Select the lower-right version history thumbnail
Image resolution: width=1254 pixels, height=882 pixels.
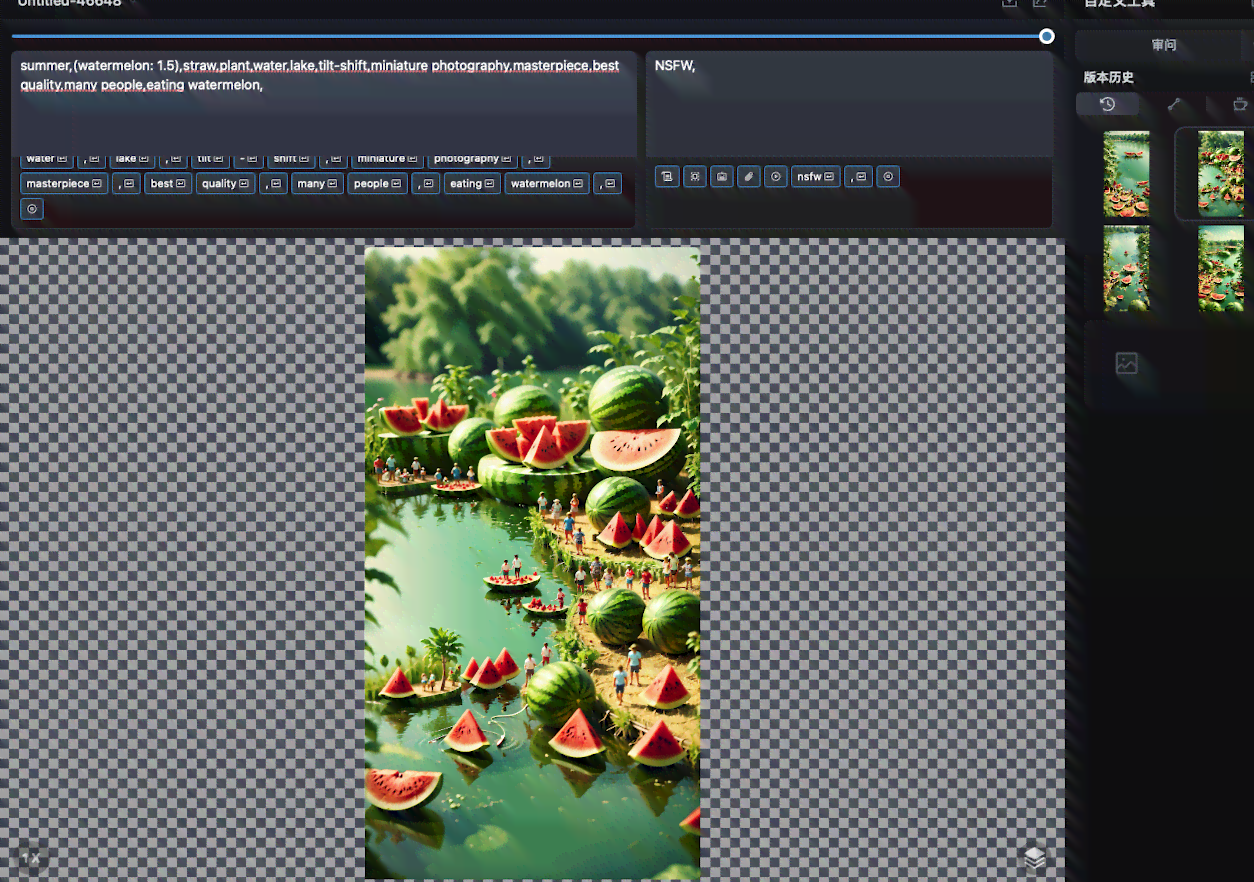pos(1220,268)
